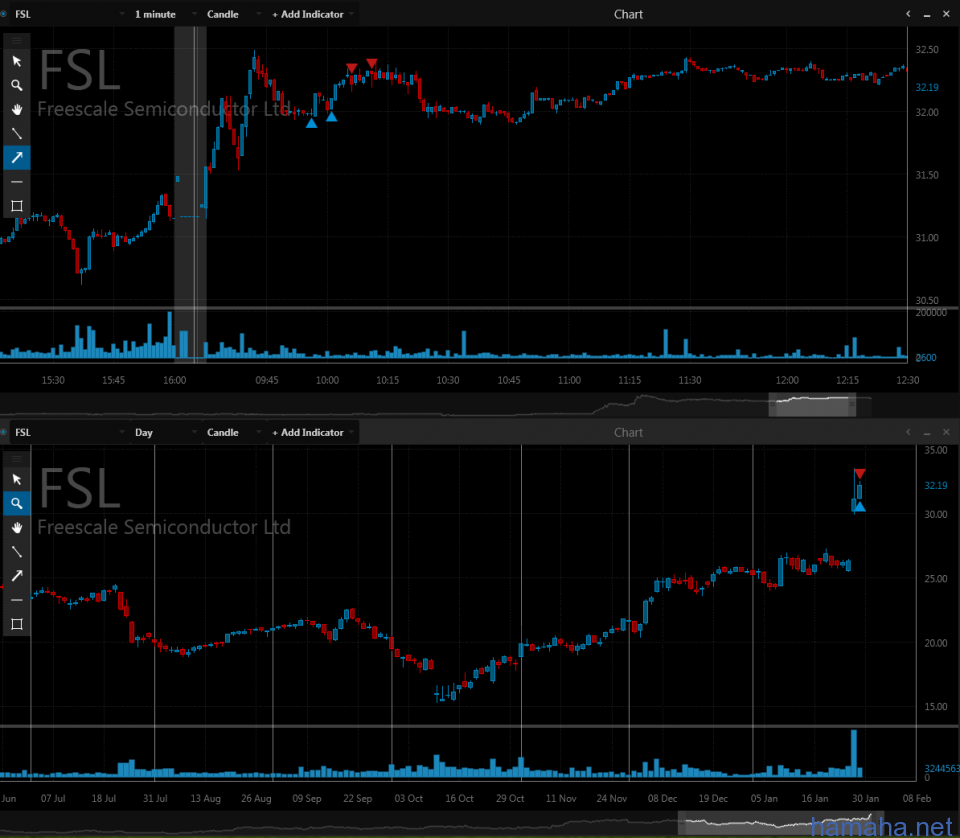Click the first red sell marker on 1 minute chart

tap(351, 67)
